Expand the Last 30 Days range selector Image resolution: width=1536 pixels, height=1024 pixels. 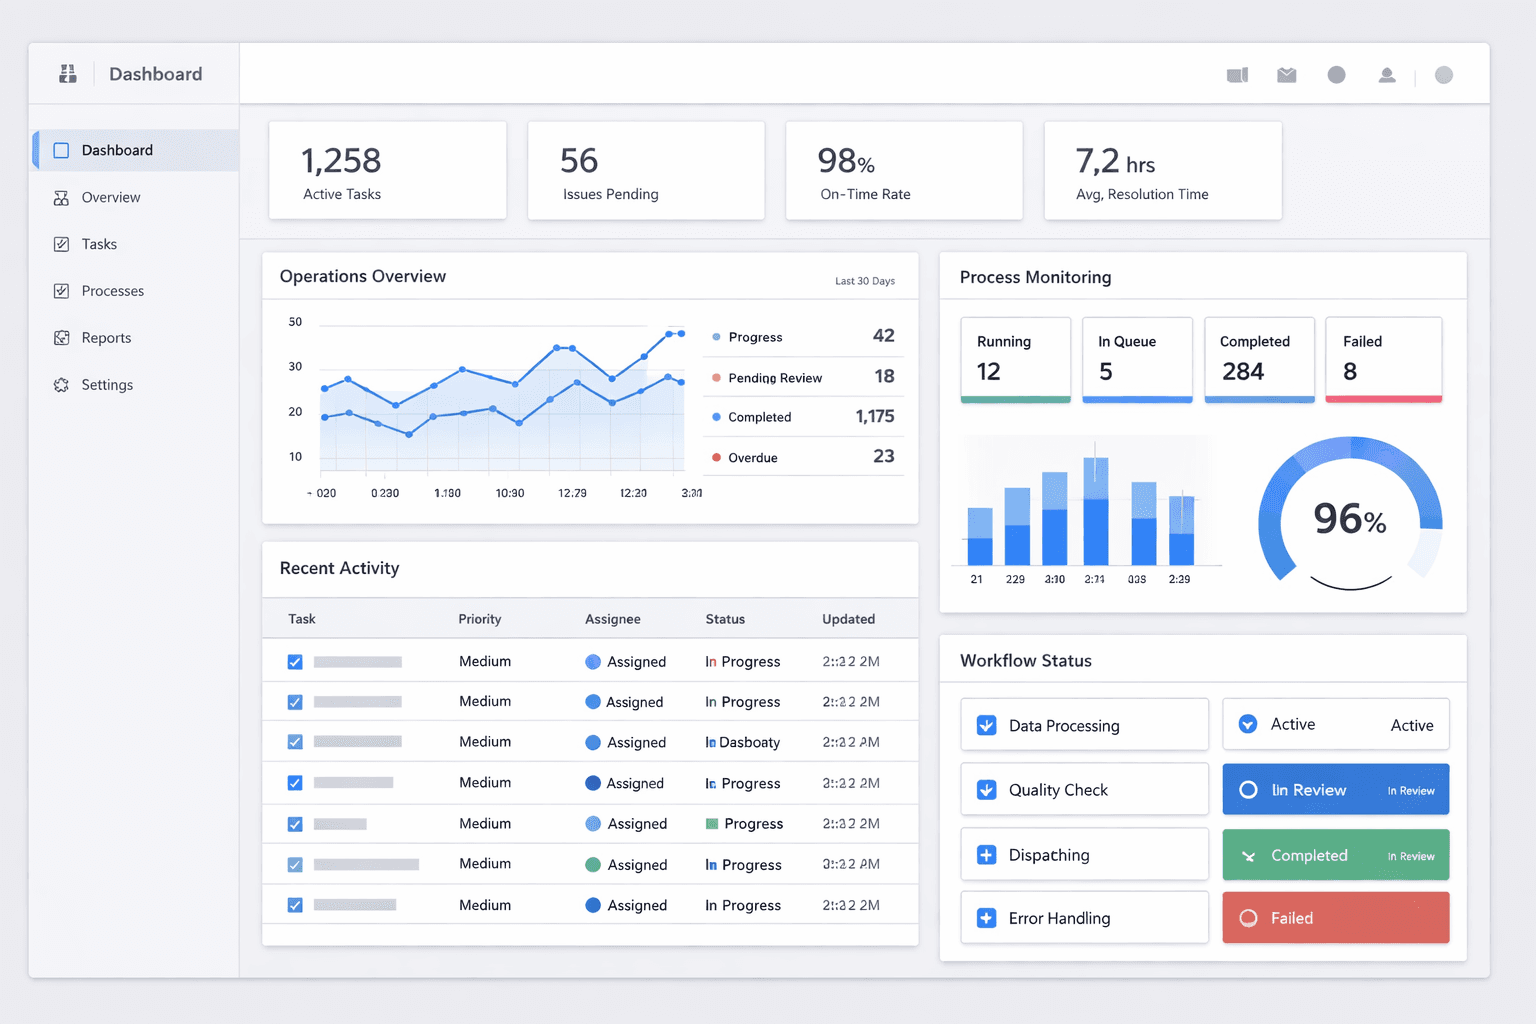click(864, 281)
